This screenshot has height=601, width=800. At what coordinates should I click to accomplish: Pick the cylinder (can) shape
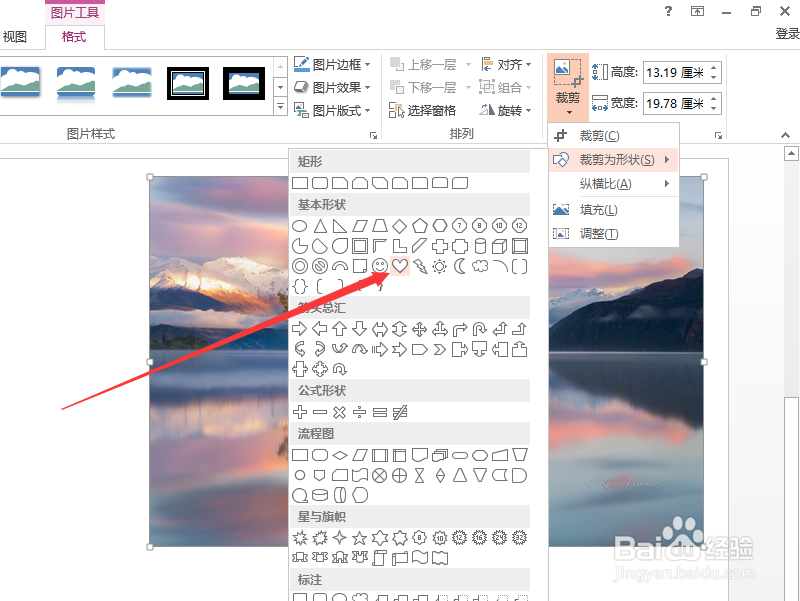tap(480, 246)
